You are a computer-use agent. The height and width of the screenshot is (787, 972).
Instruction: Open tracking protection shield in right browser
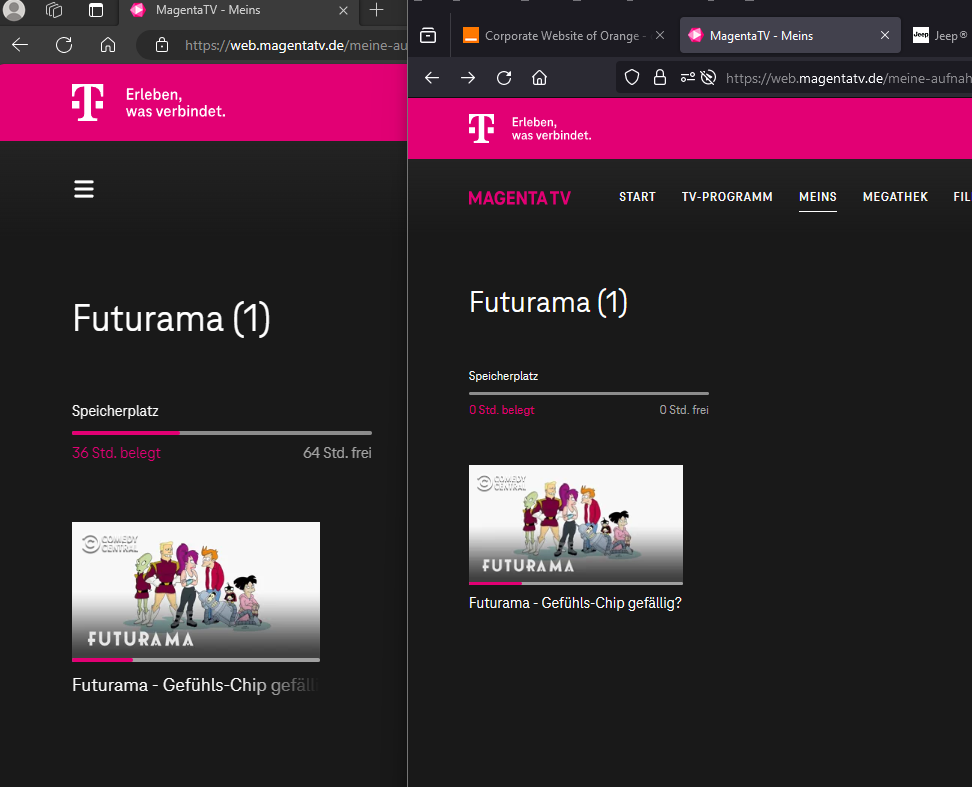click(x=632, y=77)
